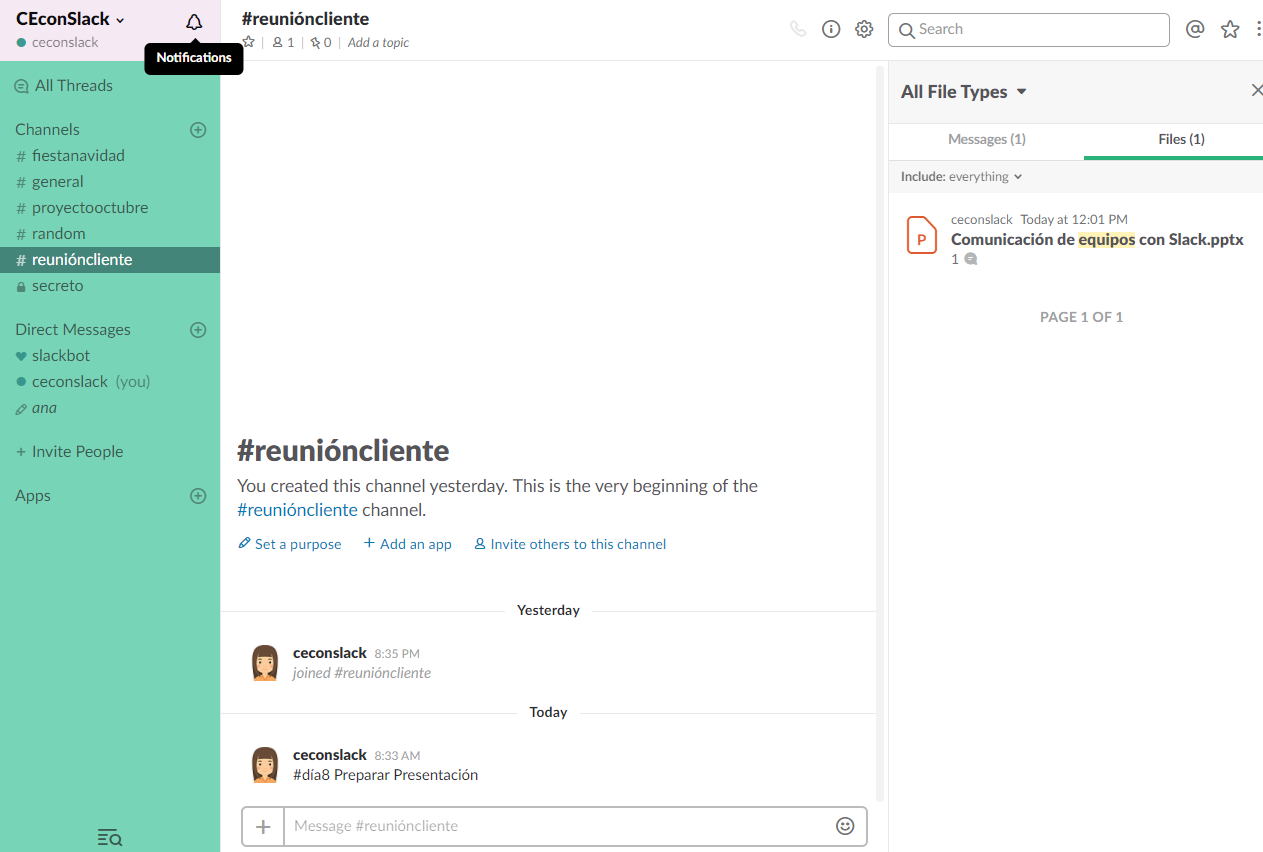Click the Channels section header
This screenshot has width=1263, height=852.
click(x=47, y=129)
